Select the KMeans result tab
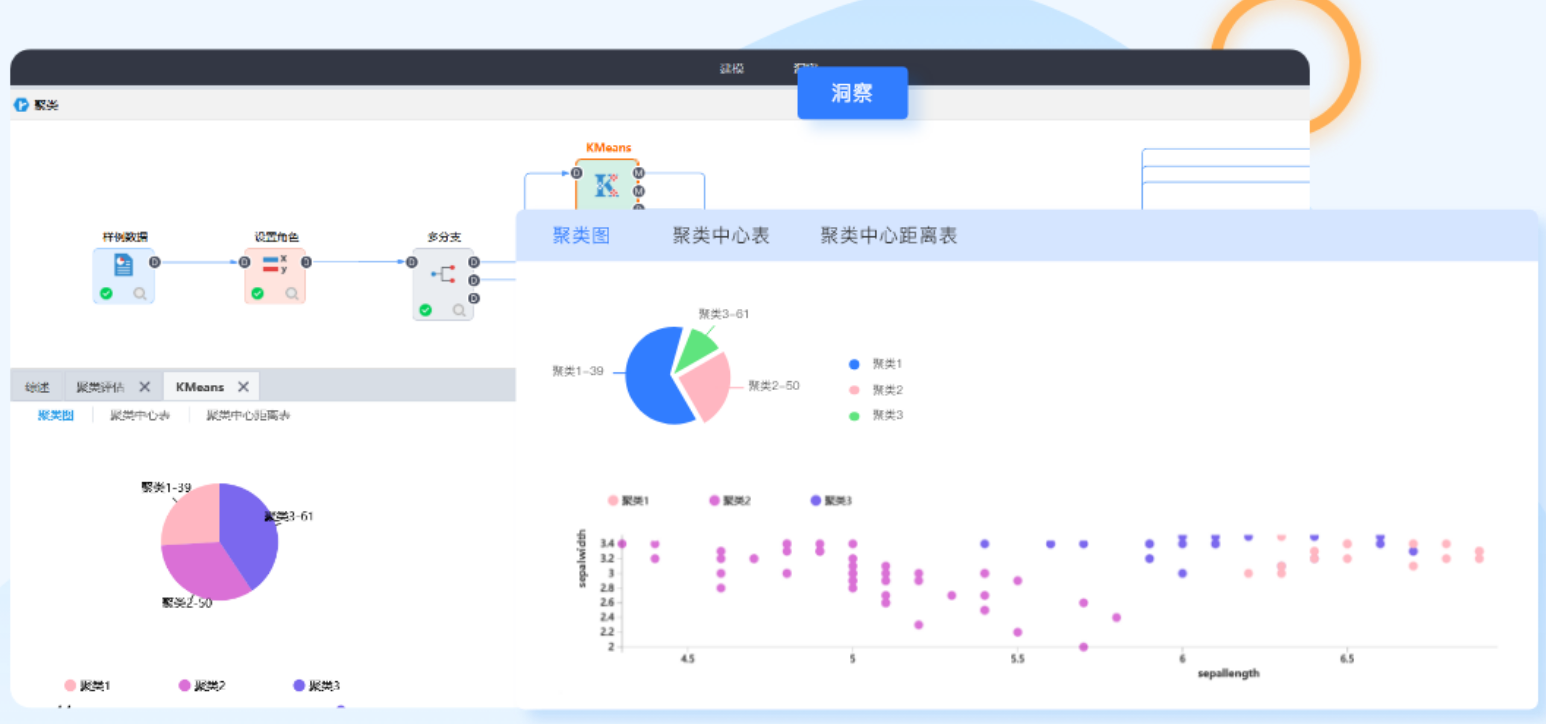This screenshot has width=1546, height=724. coord(200,387)
